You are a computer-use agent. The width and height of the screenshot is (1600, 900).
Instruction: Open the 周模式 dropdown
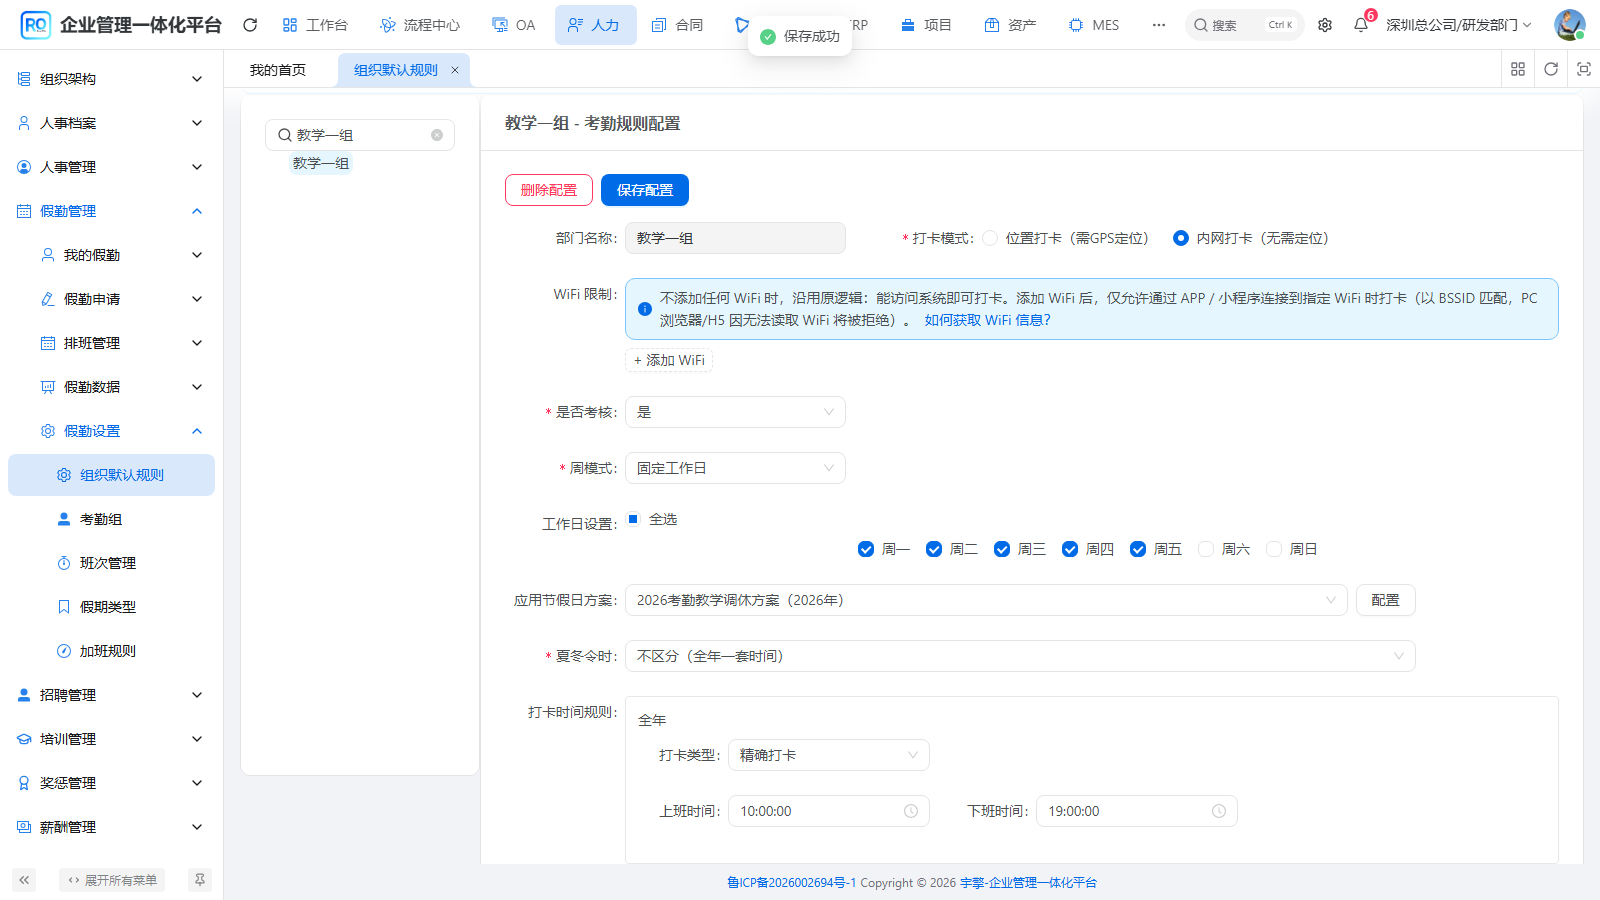tap(735, 468)
